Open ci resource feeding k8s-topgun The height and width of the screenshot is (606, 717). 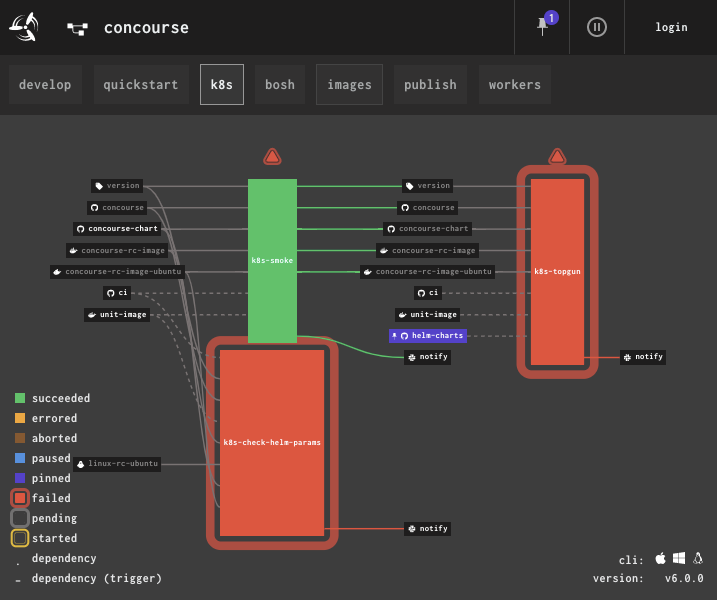tap(428, 293)
